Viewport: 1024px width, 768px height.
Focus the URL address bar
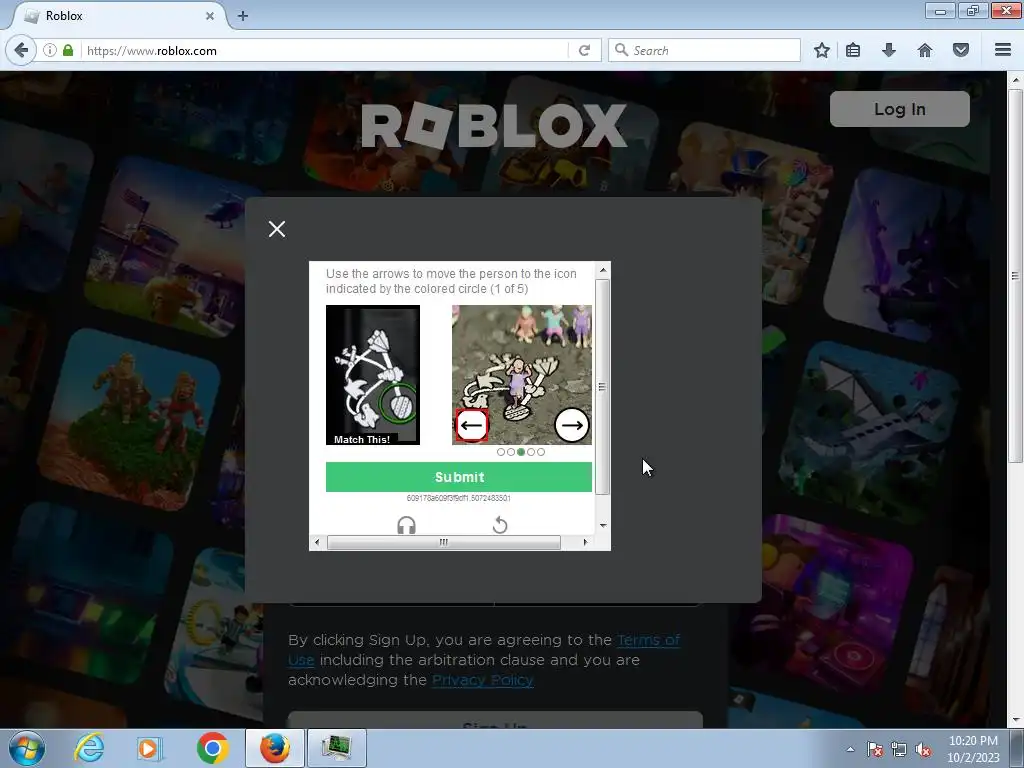(325, 50)
